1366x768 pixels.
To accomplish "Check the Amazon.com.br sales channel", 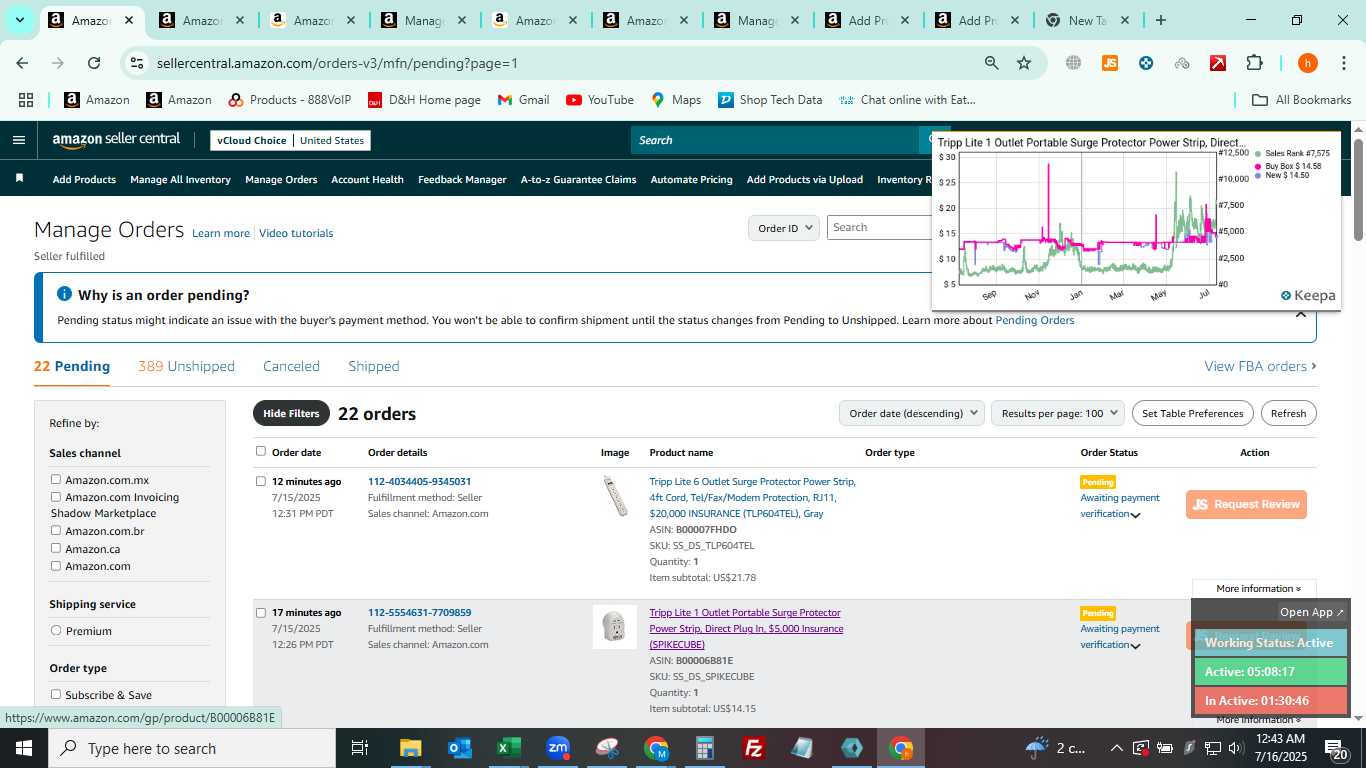I will 56,531.
